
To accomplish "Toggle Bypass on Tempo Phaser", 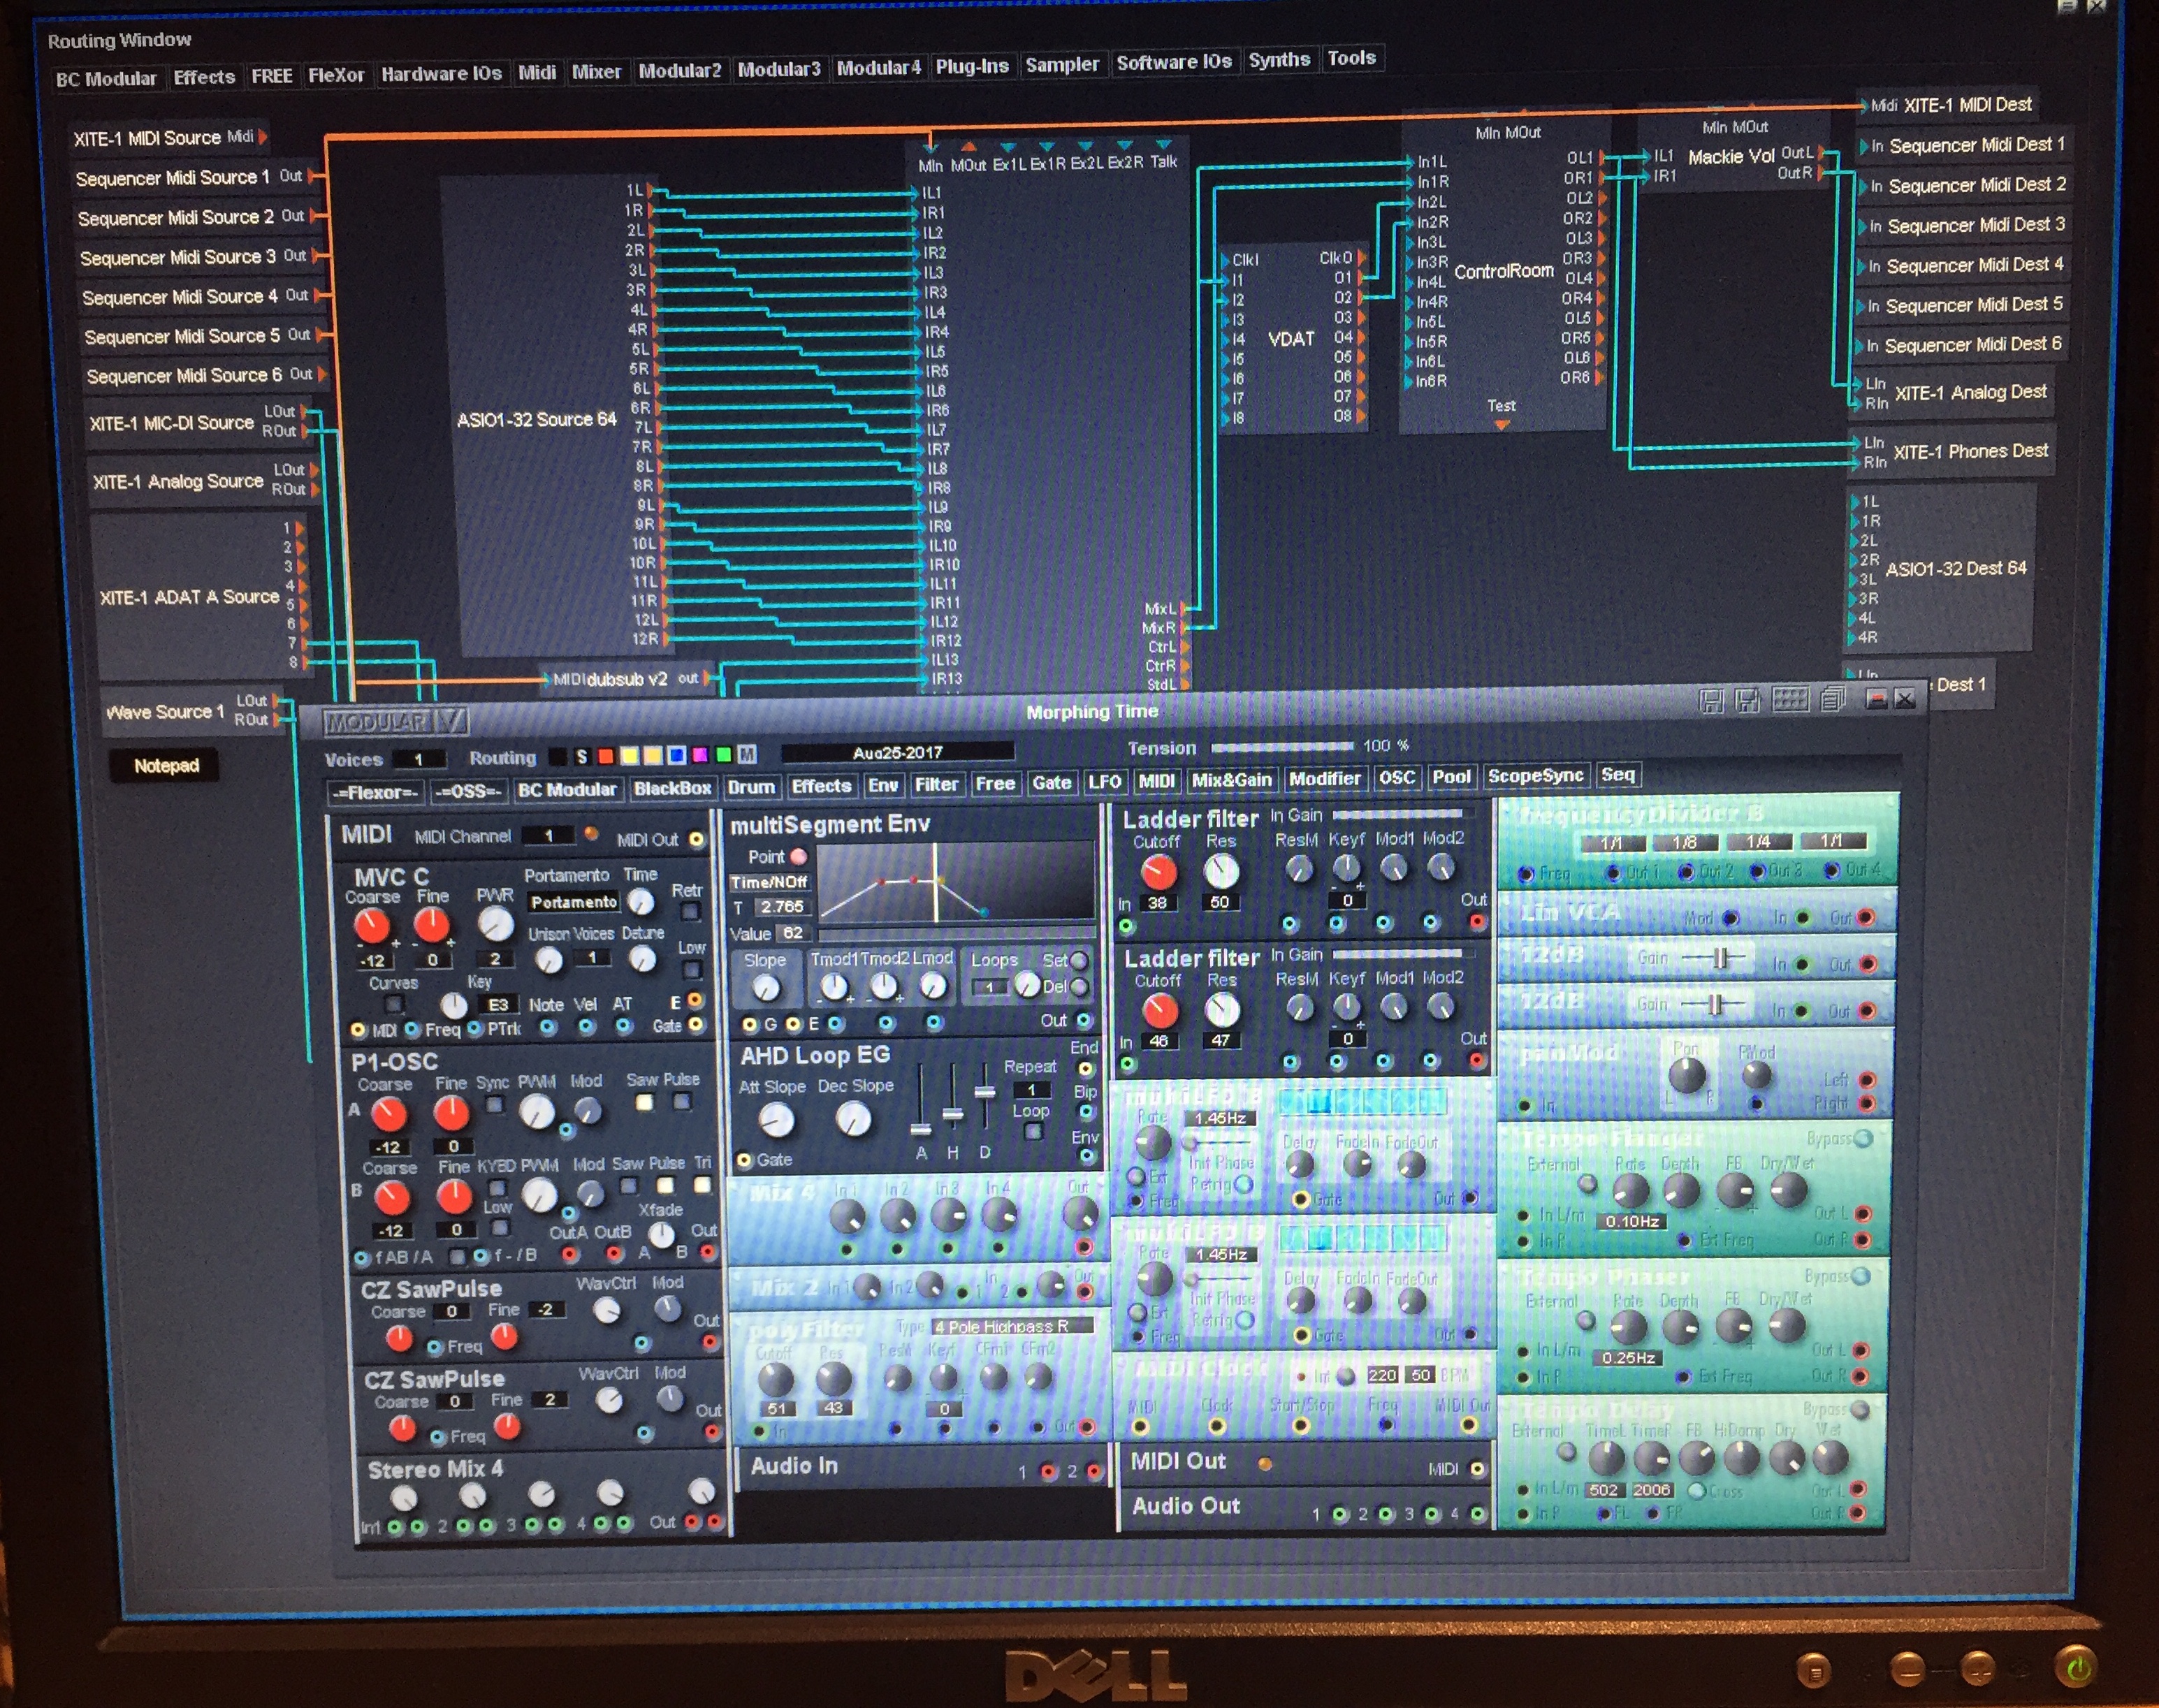I will pyautogui.click(x=1861, y=1276).
